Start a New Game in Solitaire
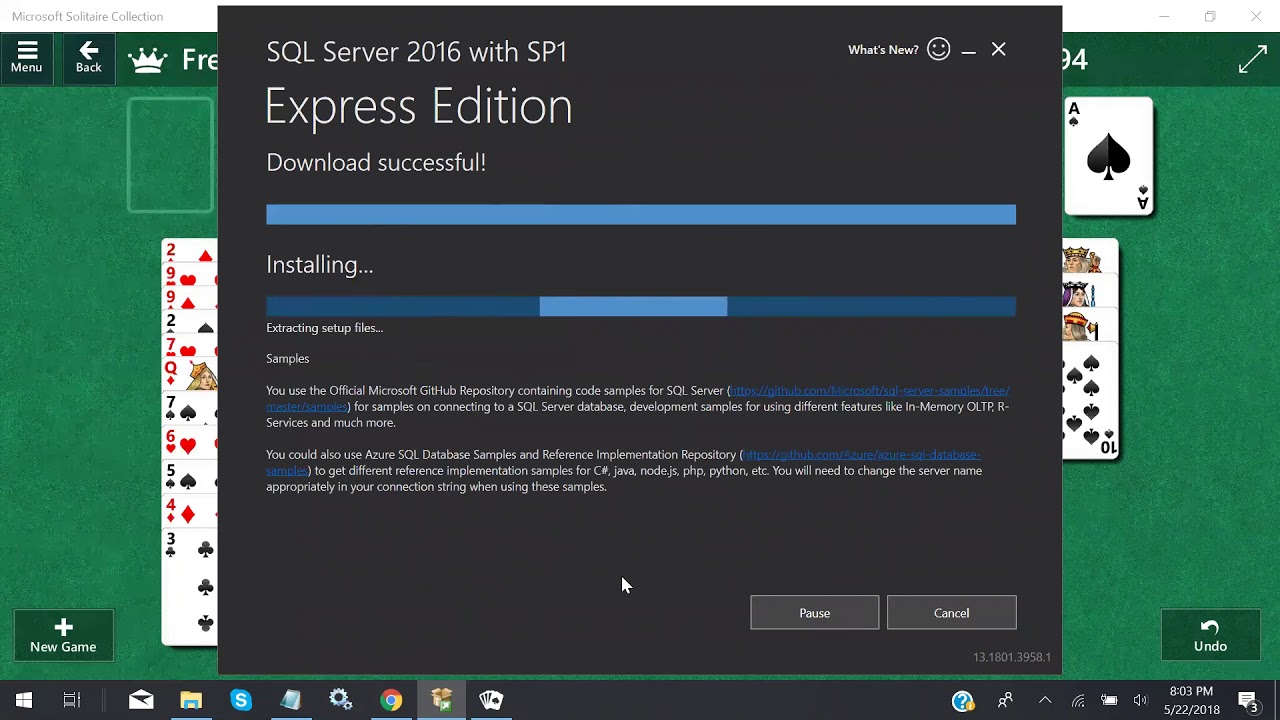1280x720 pixels. pyautogui.click(x=63, y=635)
